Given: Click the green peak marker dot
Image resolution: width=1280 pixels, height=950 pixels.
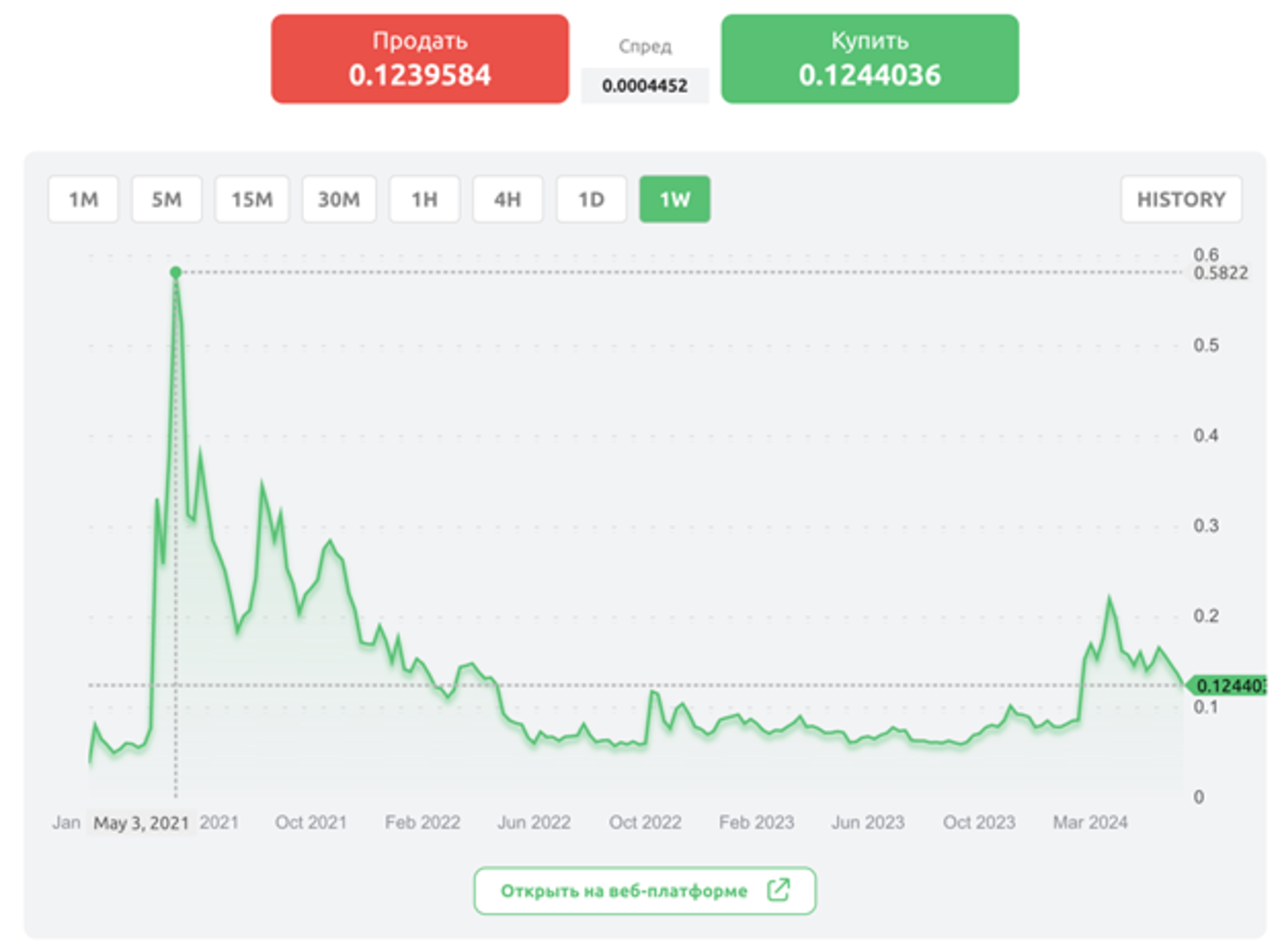Looking at the screenshot, I should point(175,272).
